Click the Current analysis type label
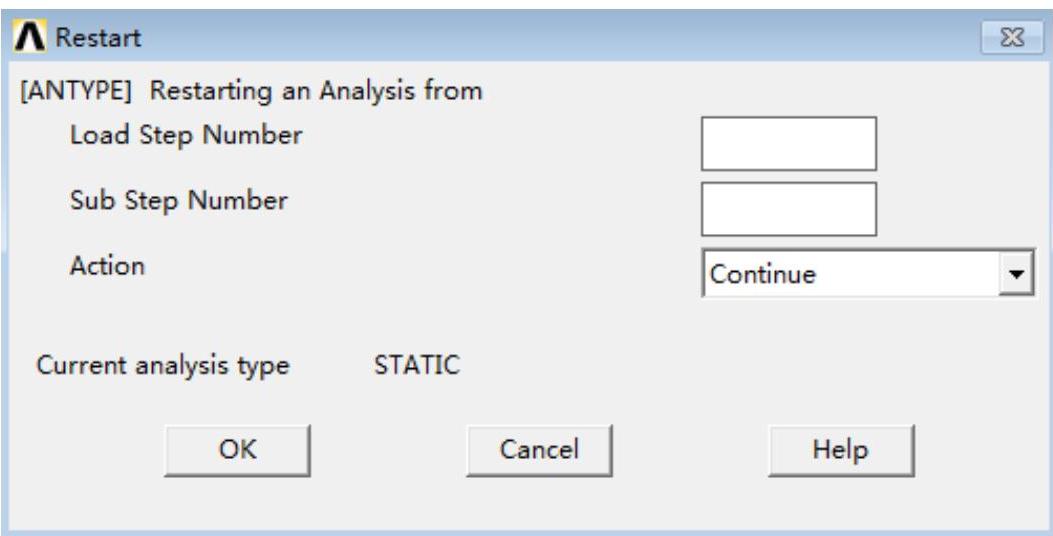This screenshot has width=1053, height=536. 163,365
